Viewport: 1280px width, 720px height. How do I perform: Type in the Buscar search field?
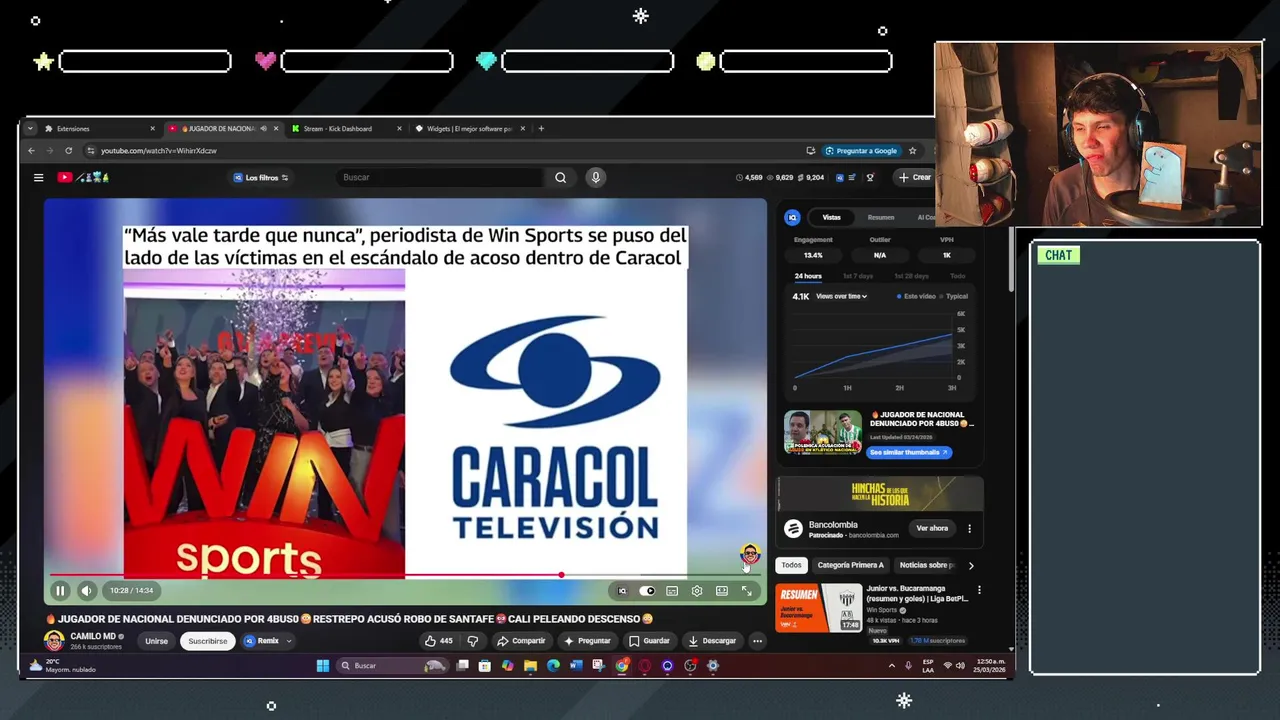[440, 177]
